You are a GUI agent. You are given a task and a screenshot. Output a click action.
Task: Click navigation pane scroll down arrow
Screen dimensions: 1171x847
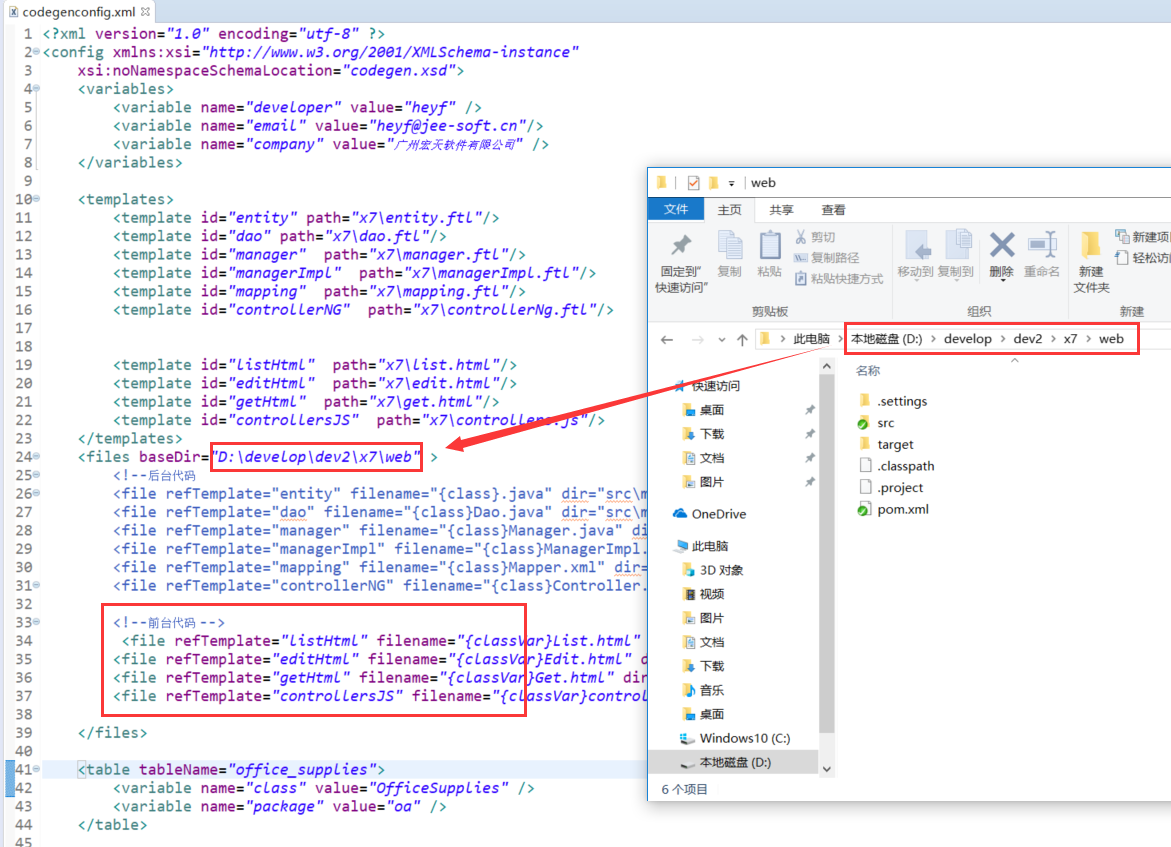[826, 769]
